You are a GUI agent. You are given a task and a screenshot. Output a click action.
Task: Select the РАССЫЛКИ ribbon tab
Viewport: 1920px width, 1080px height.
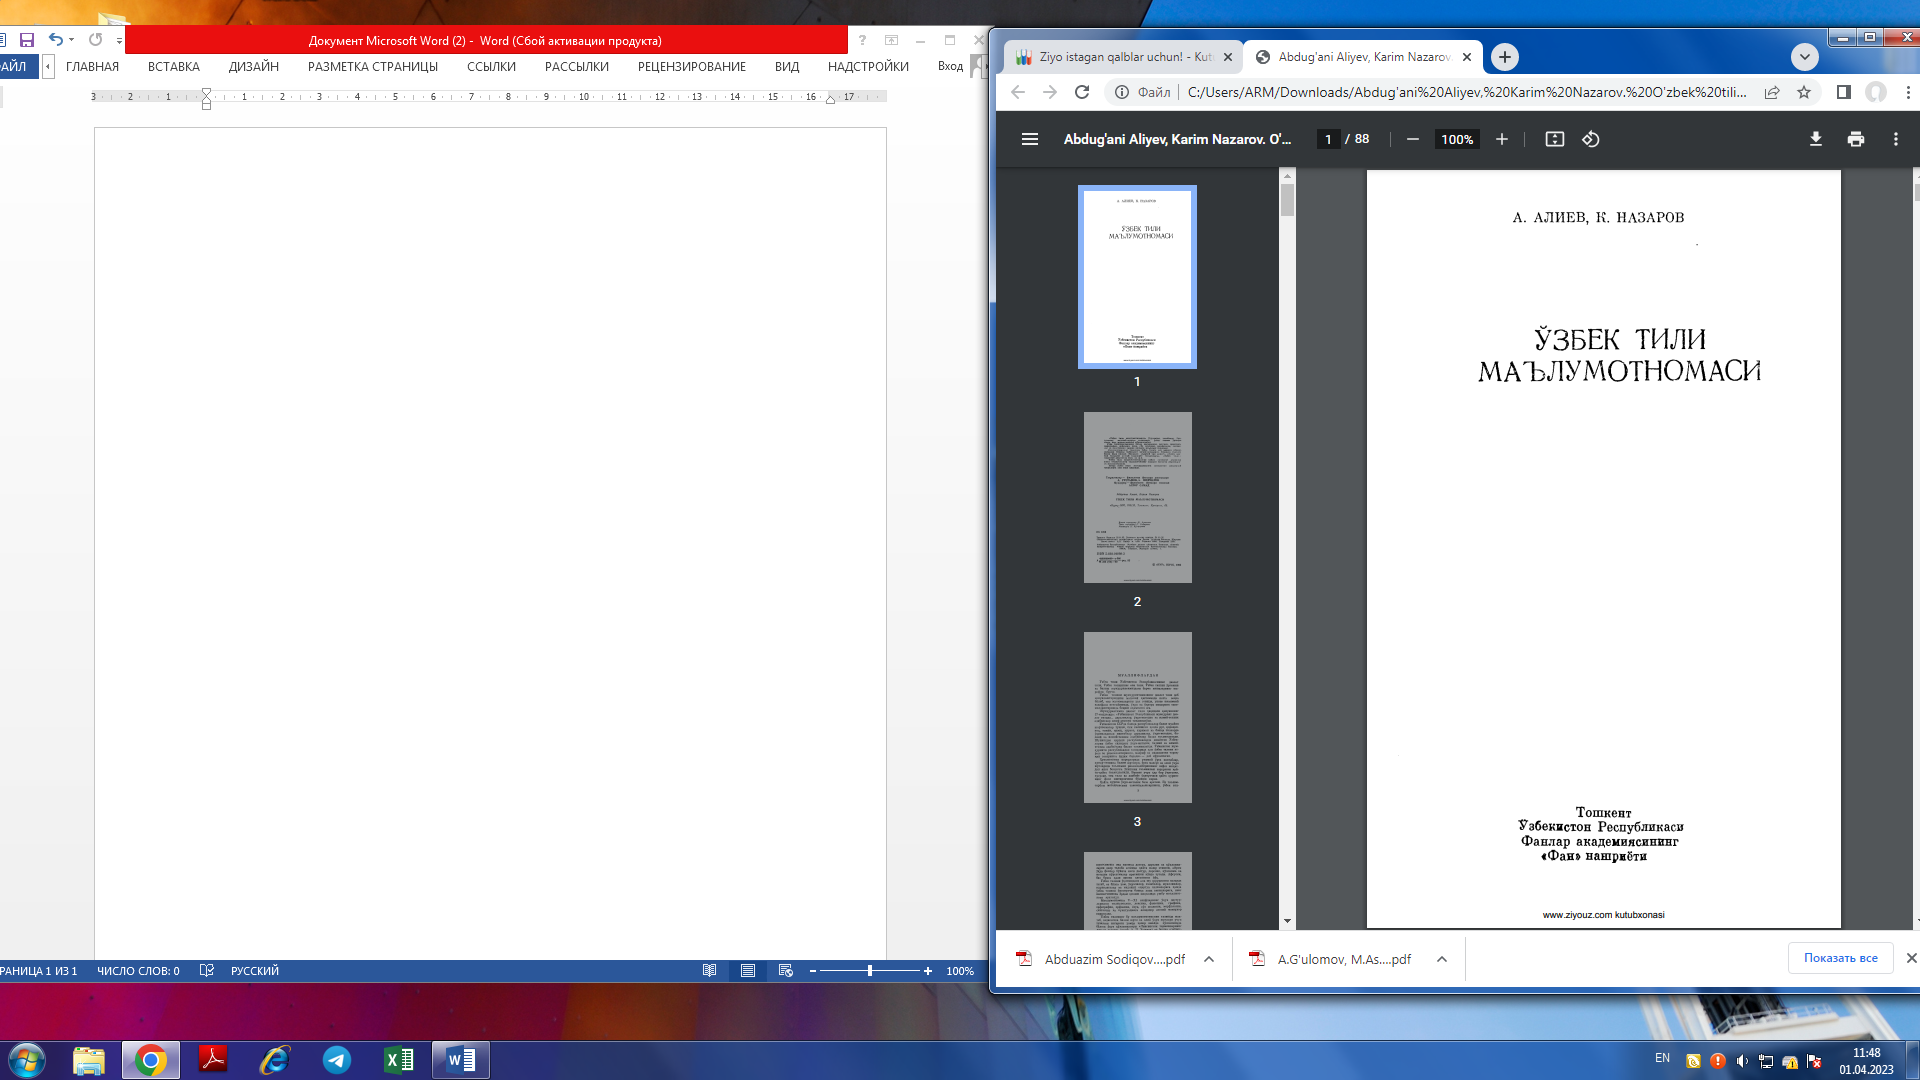[x=577, y=67]
